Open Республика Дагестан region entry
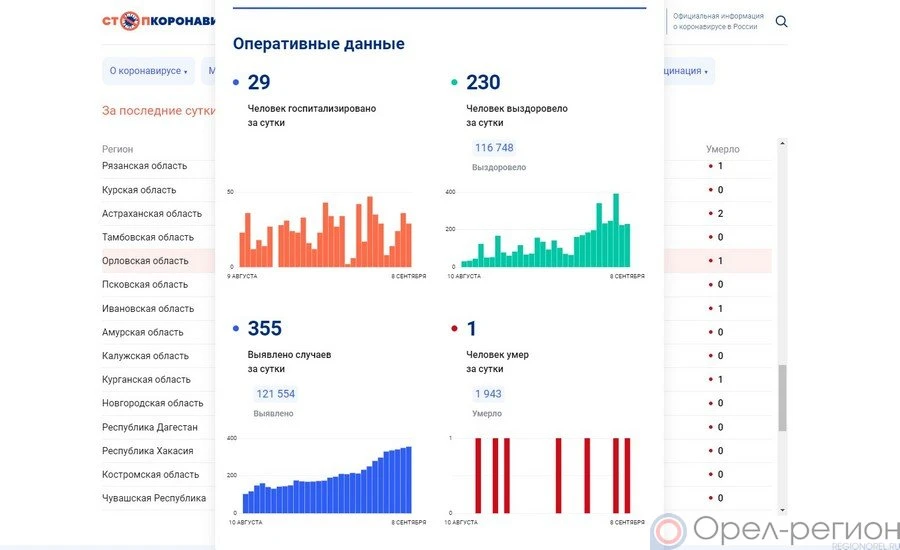Image resolution: width=900 pixels, height=550 pixels. click(150, 427)
